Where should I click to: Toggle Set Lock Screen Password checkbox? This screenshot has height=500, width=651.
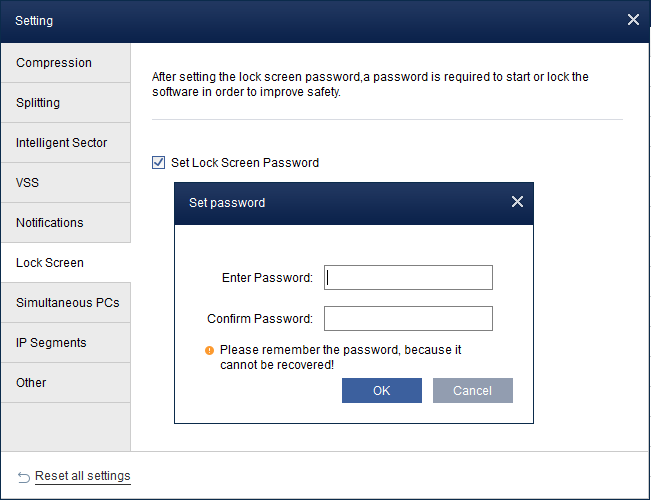point(158,162)
